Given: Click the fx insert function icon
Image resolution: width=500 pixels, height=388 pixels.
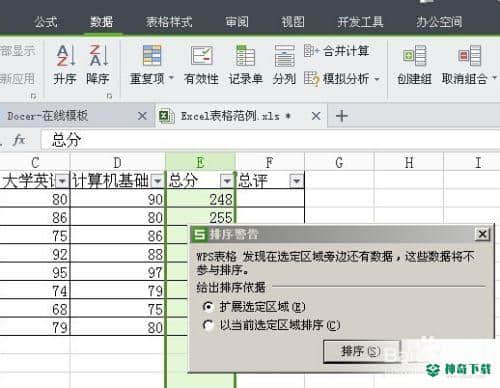Looking at the screenshot, I should point(19,140).
